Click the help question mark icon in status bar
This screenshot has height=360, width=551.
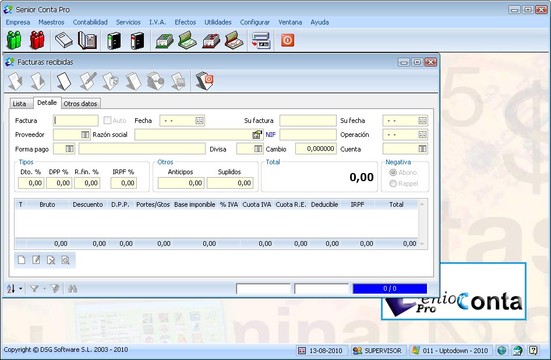533,350
